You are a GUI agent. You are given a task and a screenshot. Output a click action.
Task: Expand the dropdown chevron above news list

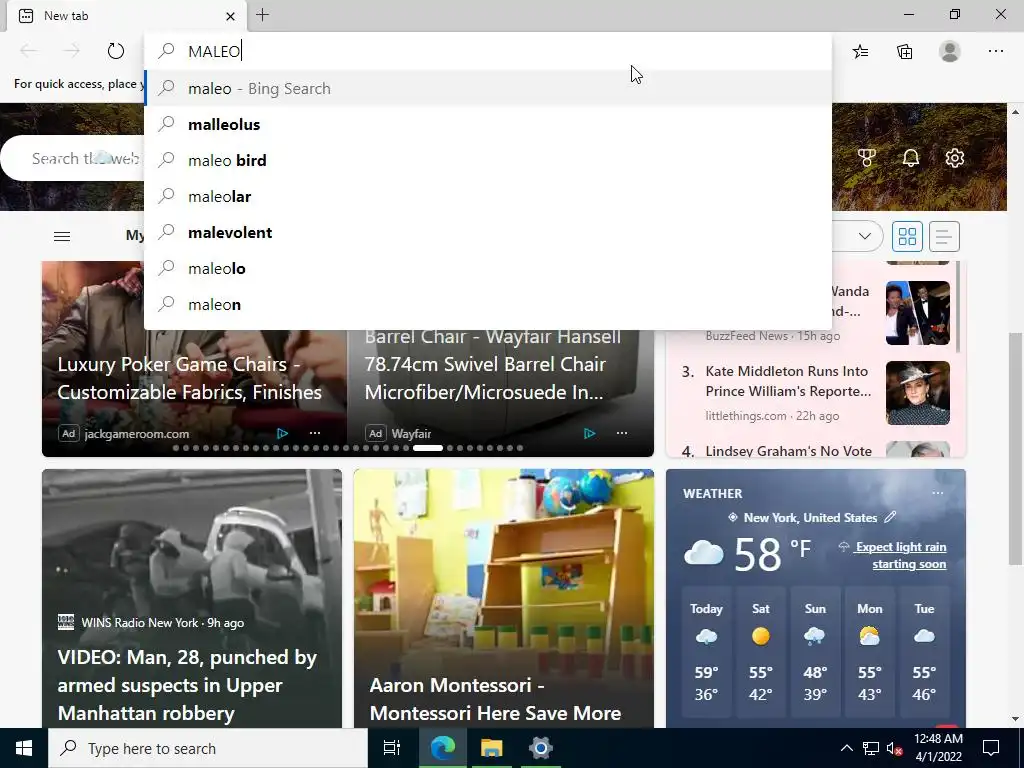click(865, 236)
